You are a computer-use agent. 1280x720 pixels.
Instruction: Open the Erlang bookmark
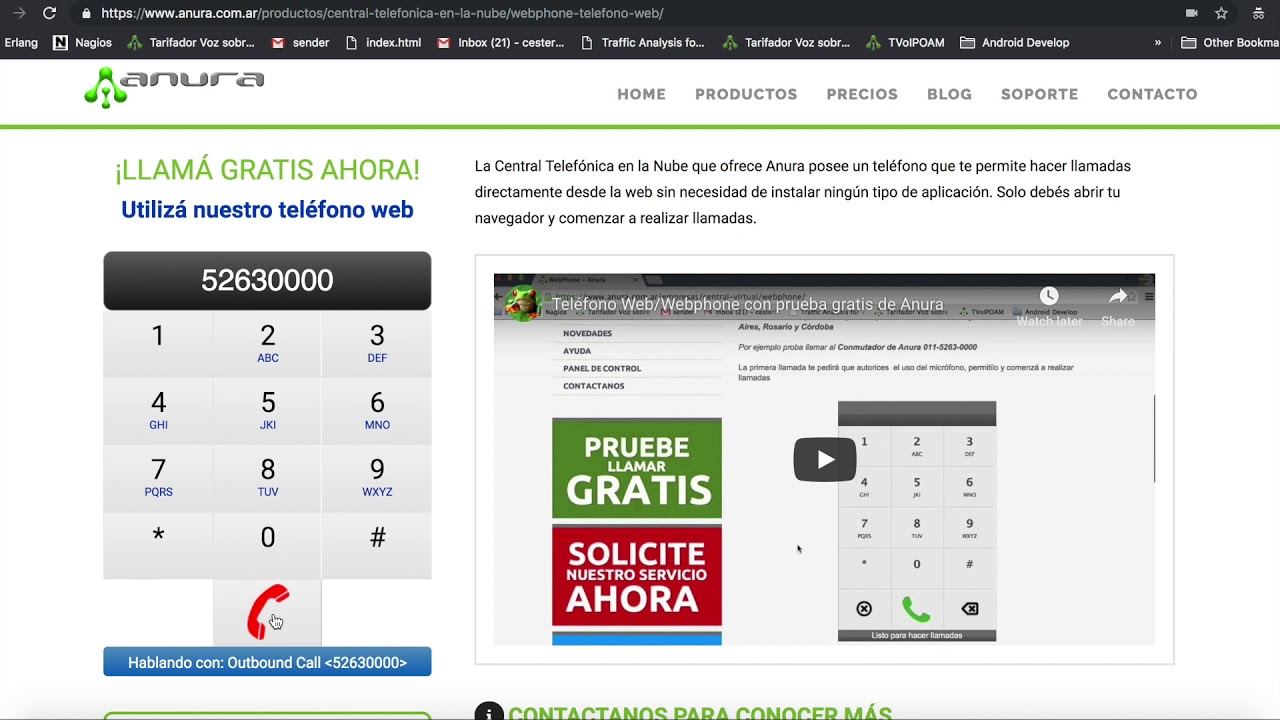point(21,43)
